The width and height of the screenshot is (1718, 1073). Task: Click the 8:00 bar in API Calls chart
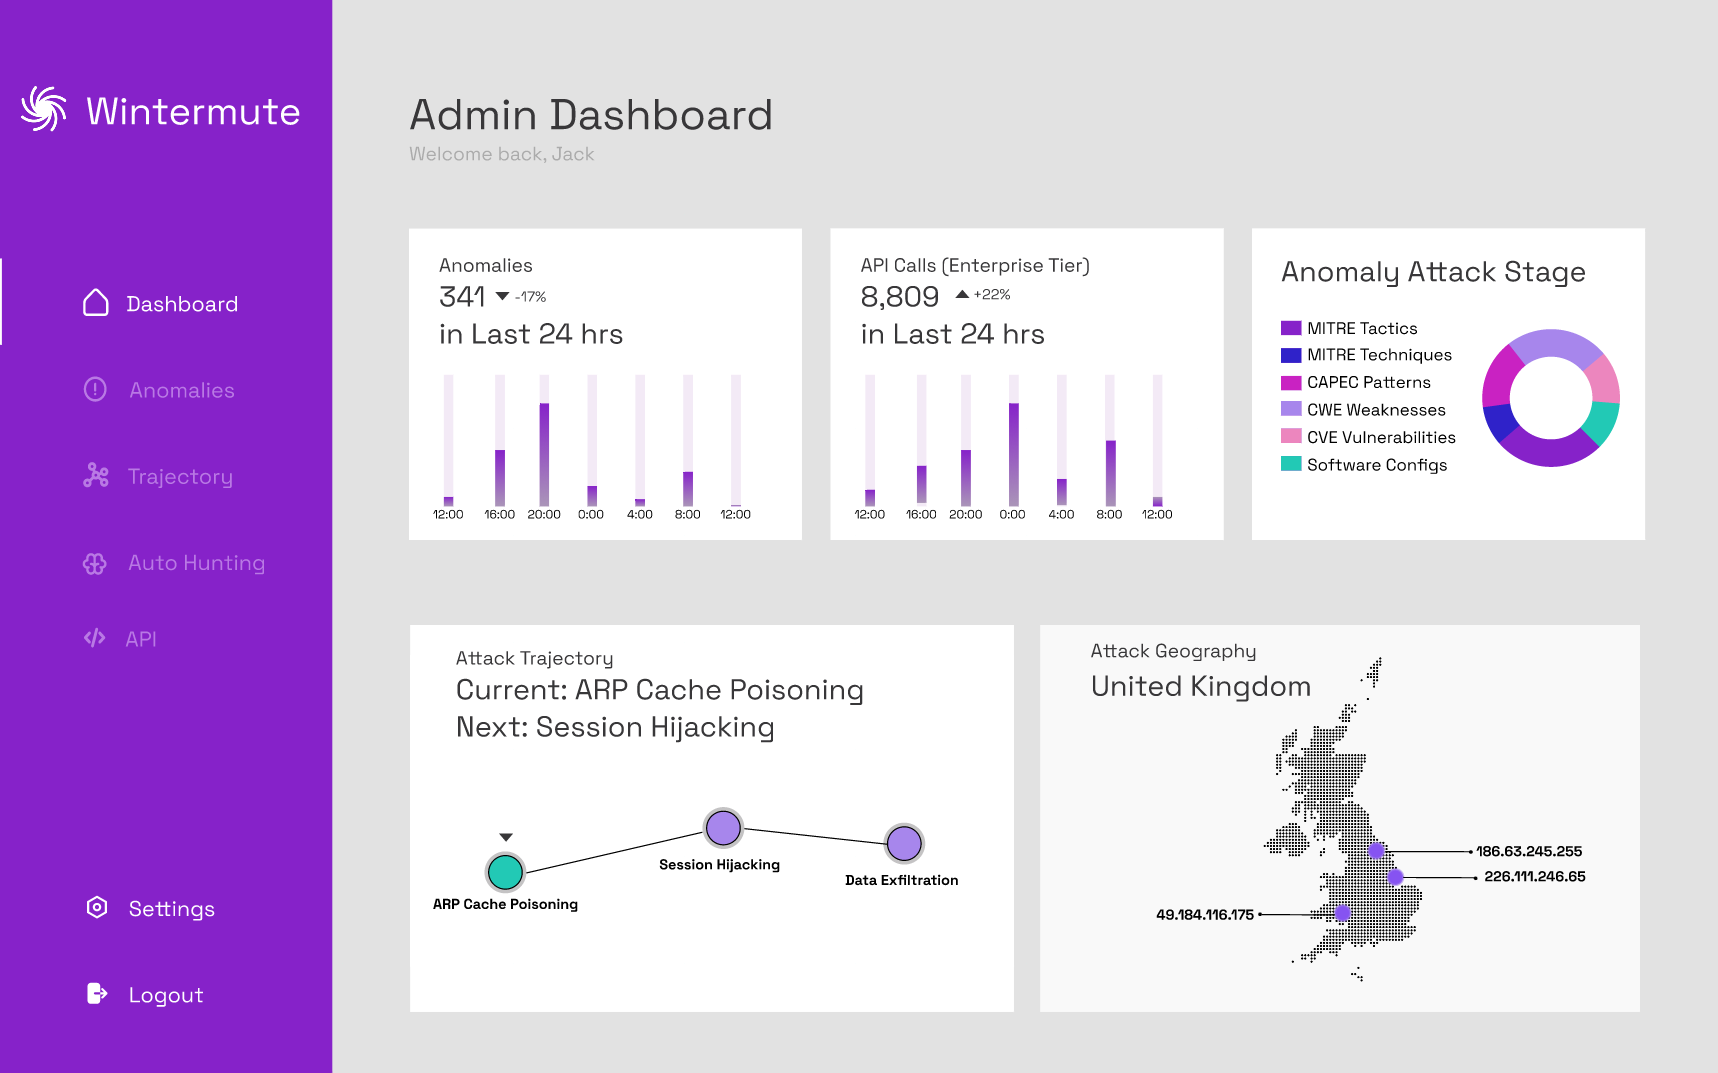tap(1110, 473)
